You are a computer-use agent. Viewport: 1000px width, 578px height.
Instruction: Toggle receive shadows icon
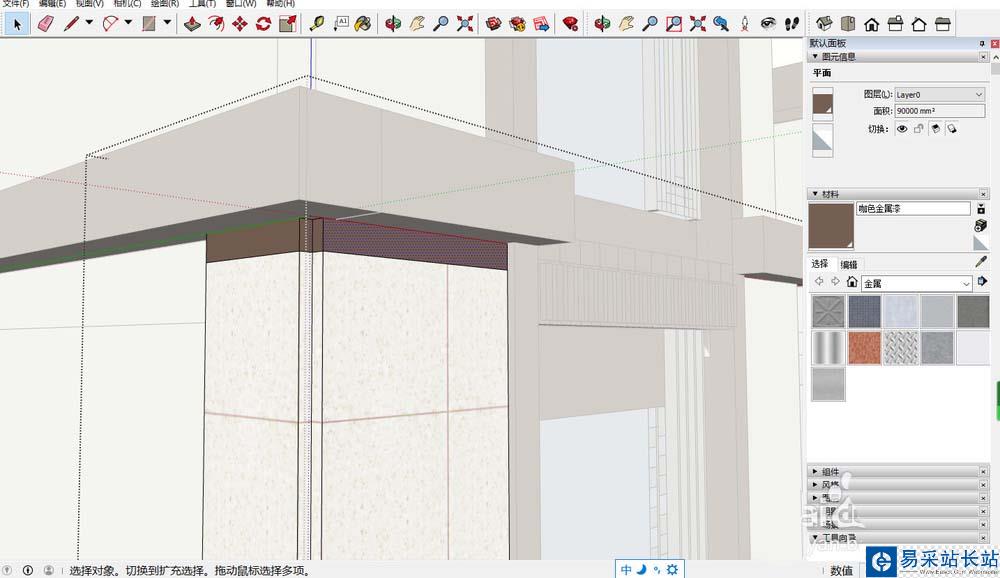(935, 128)
